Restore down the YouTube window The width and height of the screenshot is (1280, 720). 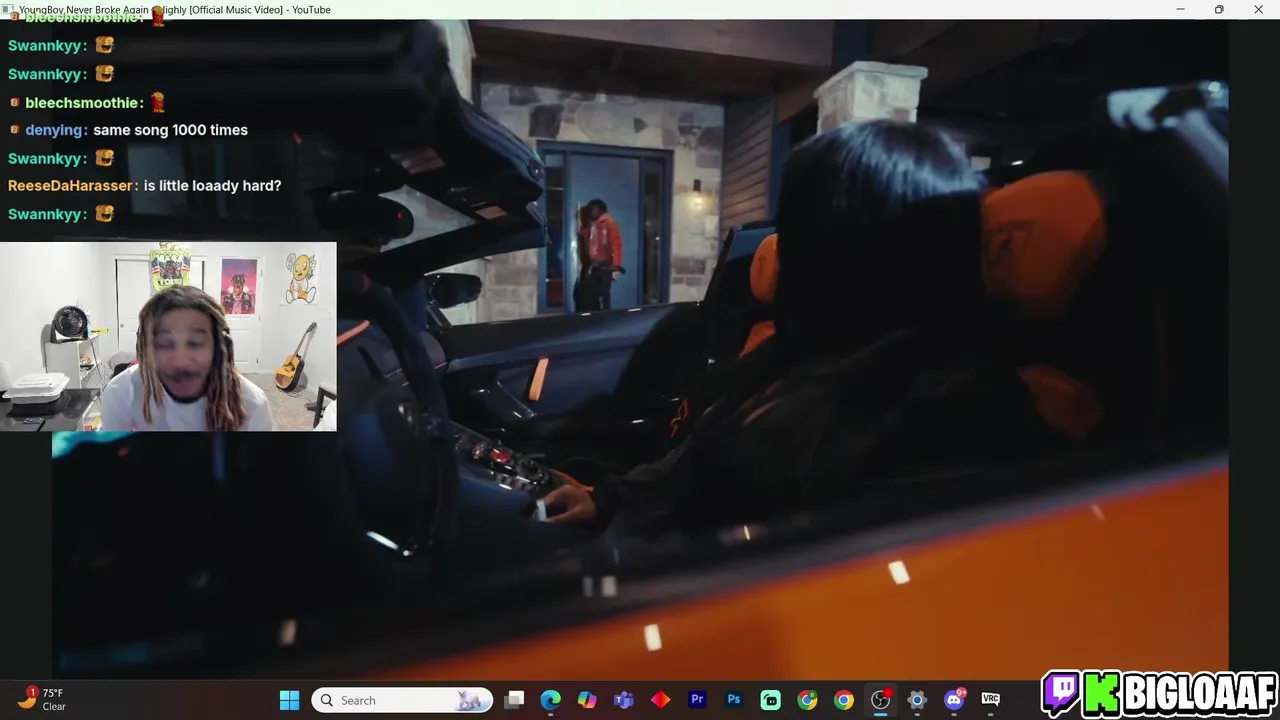tap(1219, 10)
